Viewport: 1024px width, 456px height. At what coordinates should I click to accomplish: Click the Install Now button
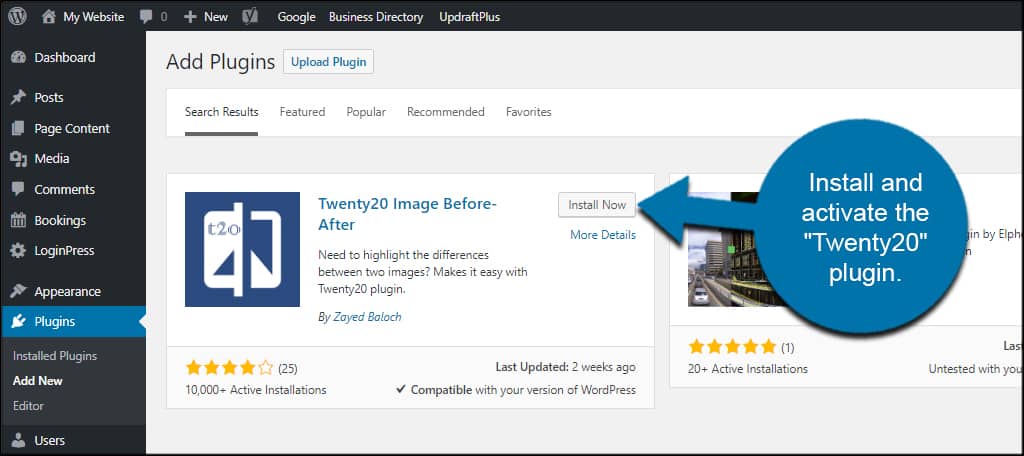[x=597, y=205]
